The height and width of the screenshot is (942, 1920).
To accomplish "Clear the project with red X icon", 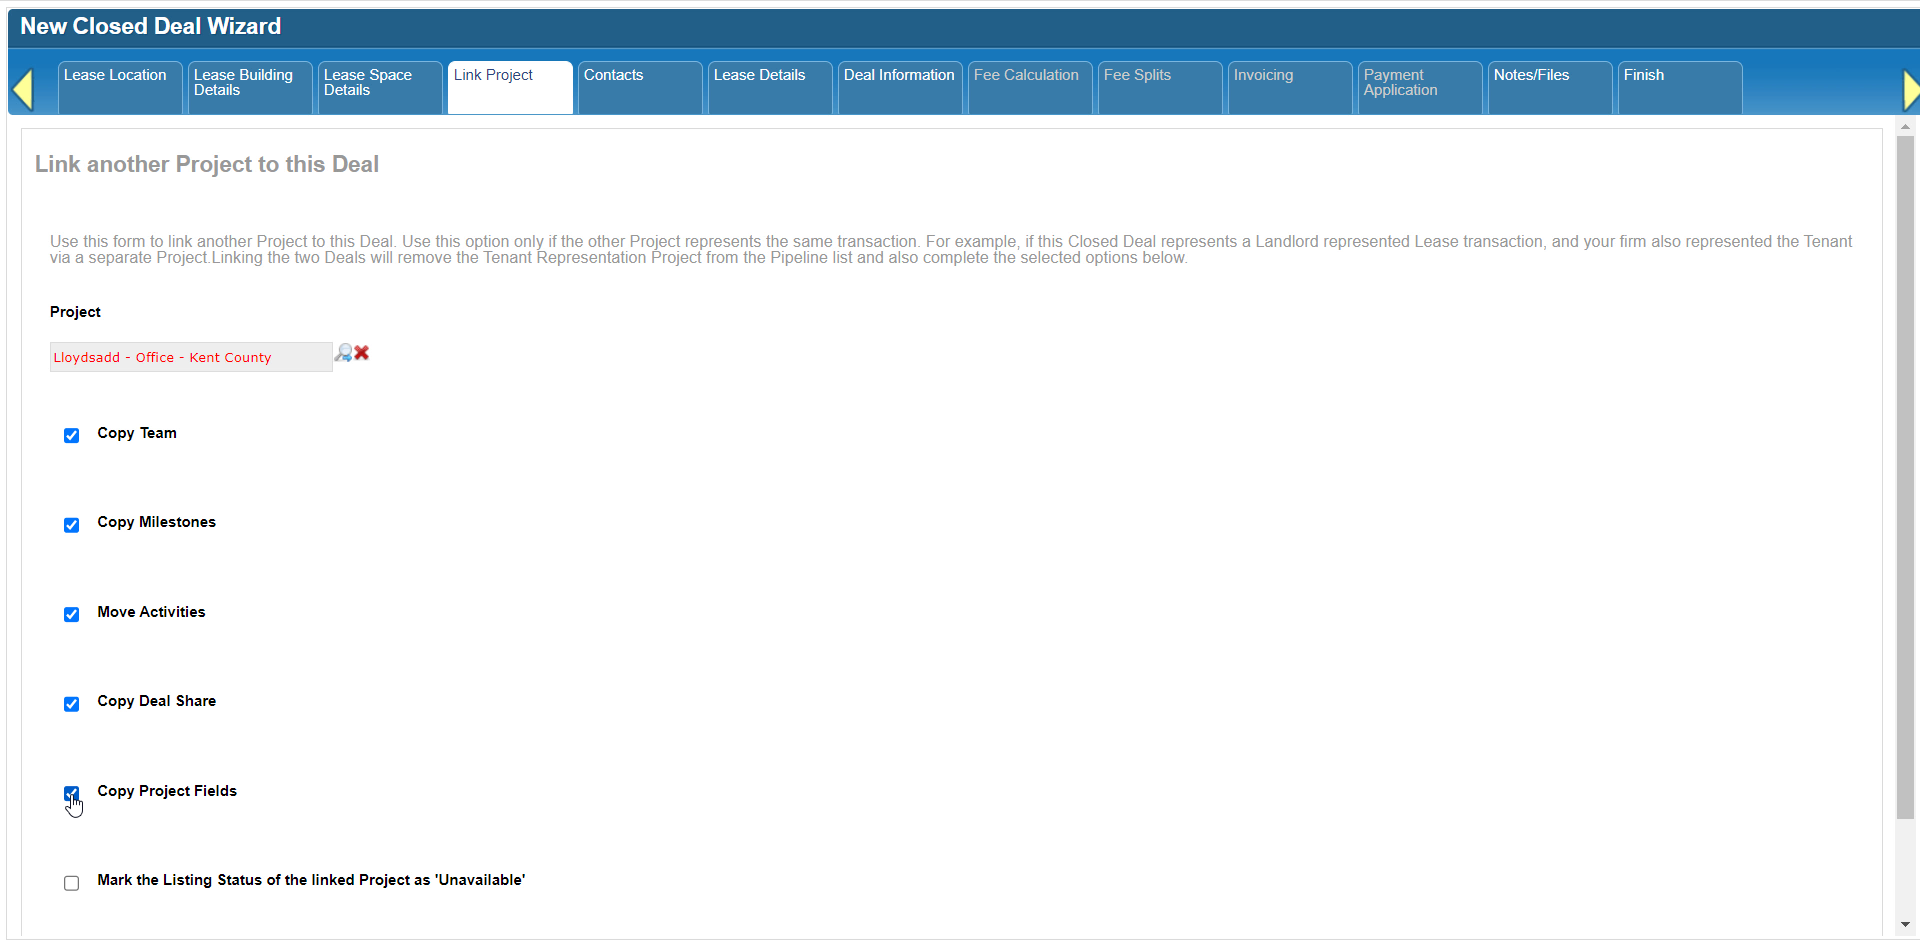I will pyautogui.click(x=362, y=353).
